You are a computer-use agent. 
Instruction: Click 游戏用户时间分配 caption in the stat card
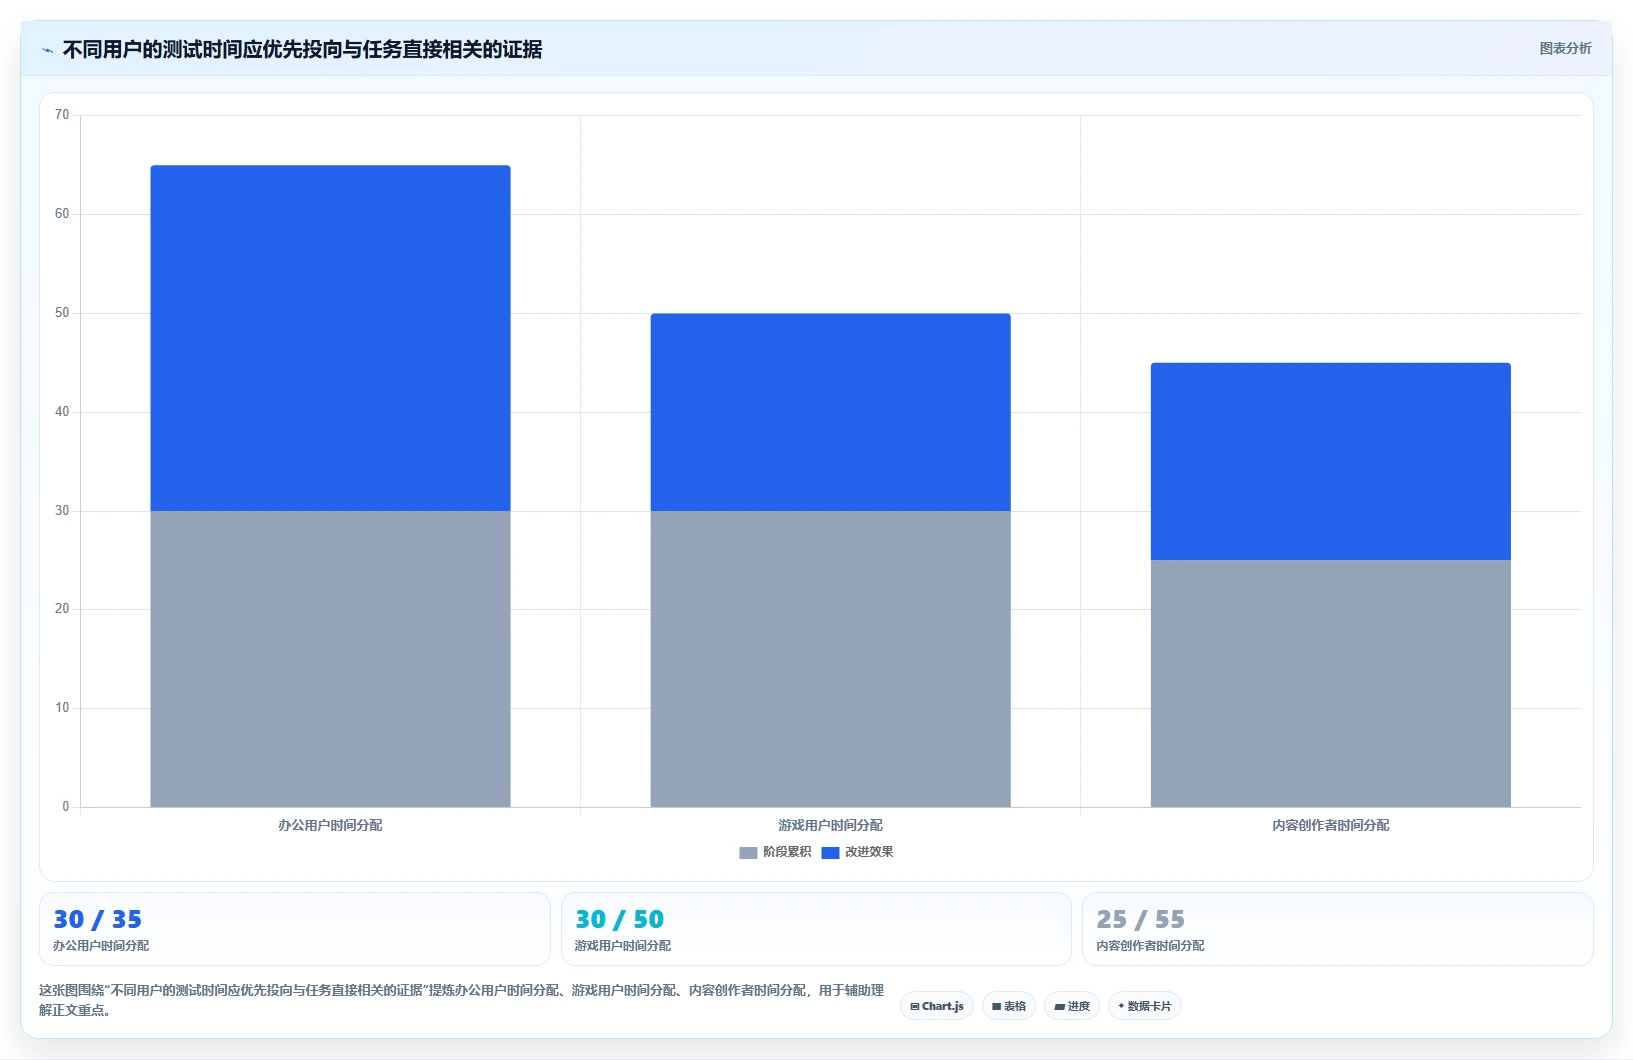623,945
